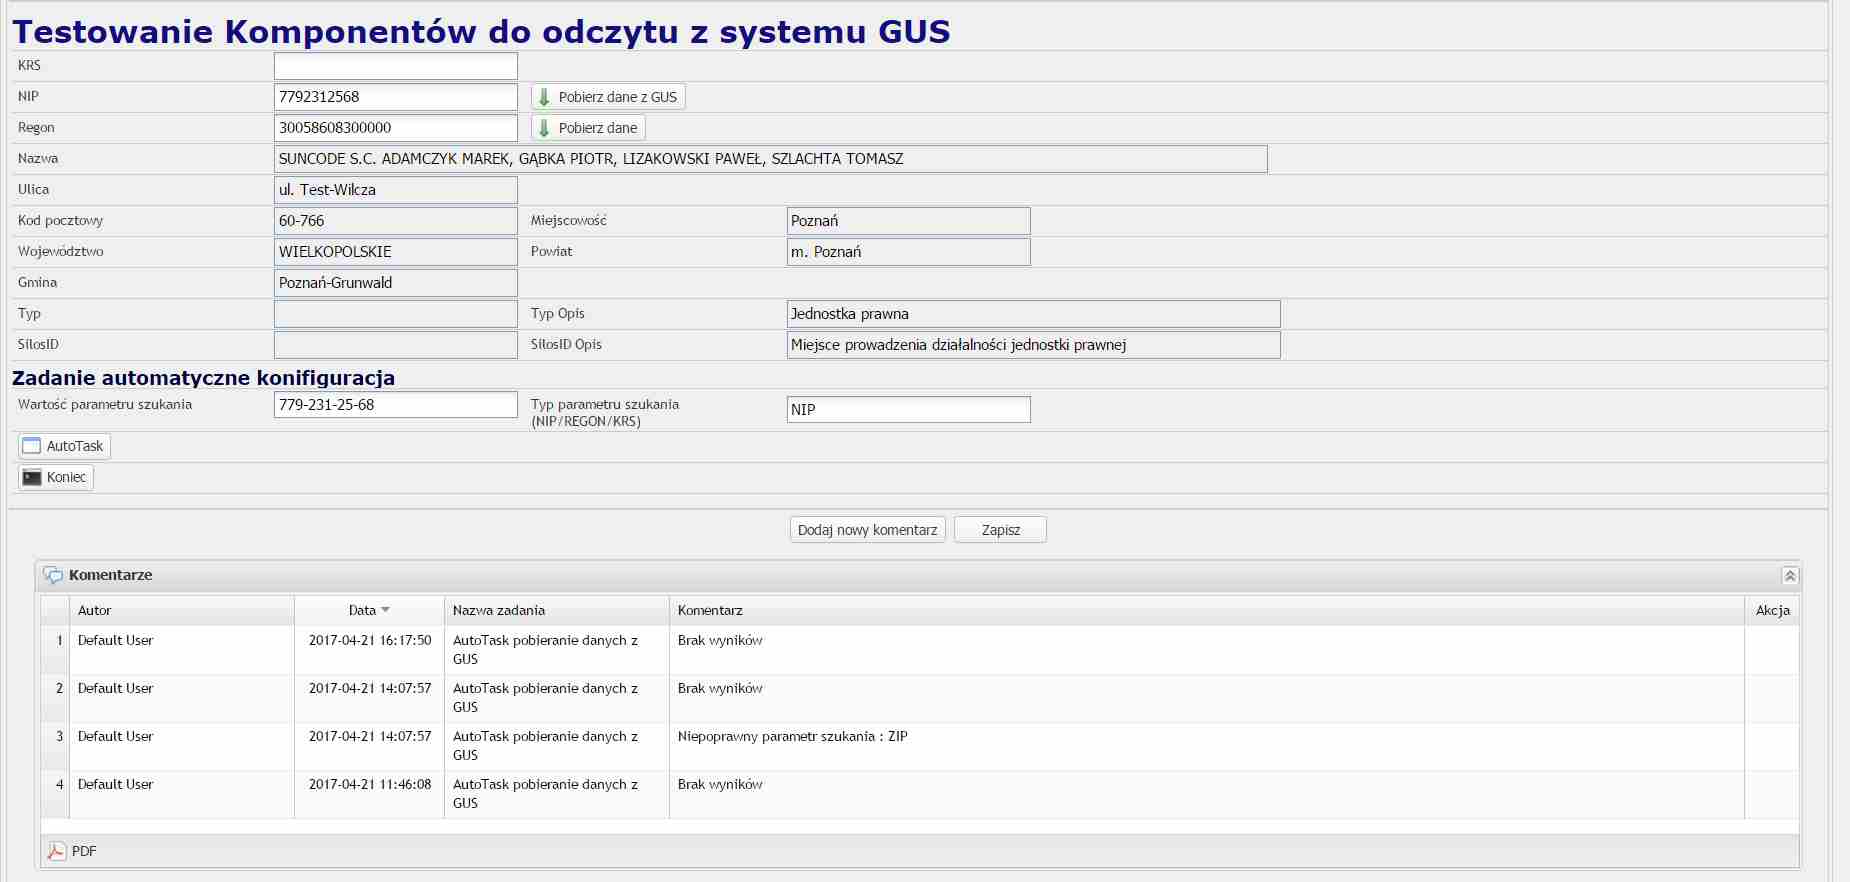Click the Typ Opis field Jednostka prawna
Viewport: 1850px width, 882px height.
point(1034,314)
